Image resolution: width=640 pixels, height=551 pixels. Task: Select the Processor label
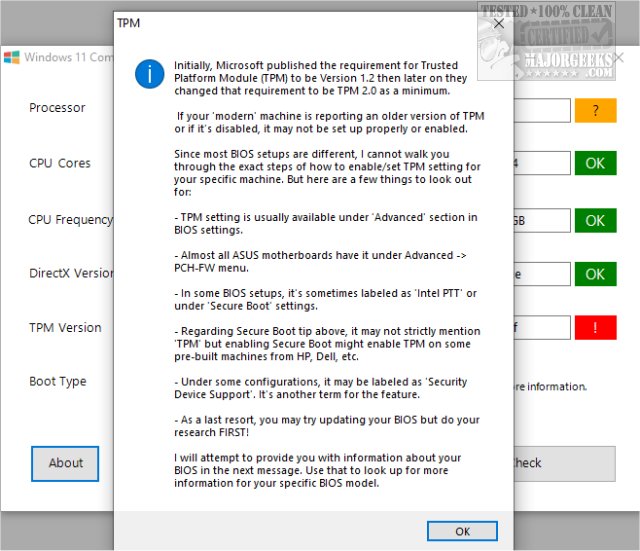[x=57, y=108]
